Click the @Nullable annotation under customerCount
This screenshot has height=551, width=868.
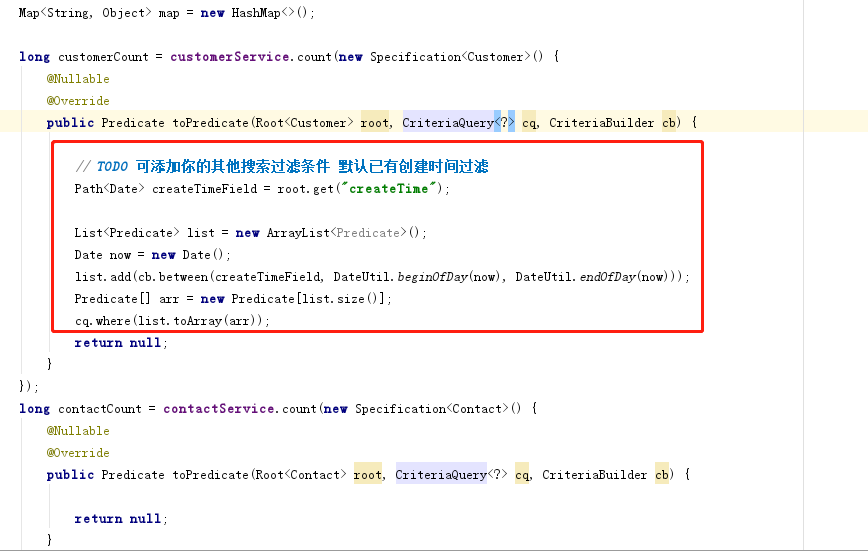[78, 79]
